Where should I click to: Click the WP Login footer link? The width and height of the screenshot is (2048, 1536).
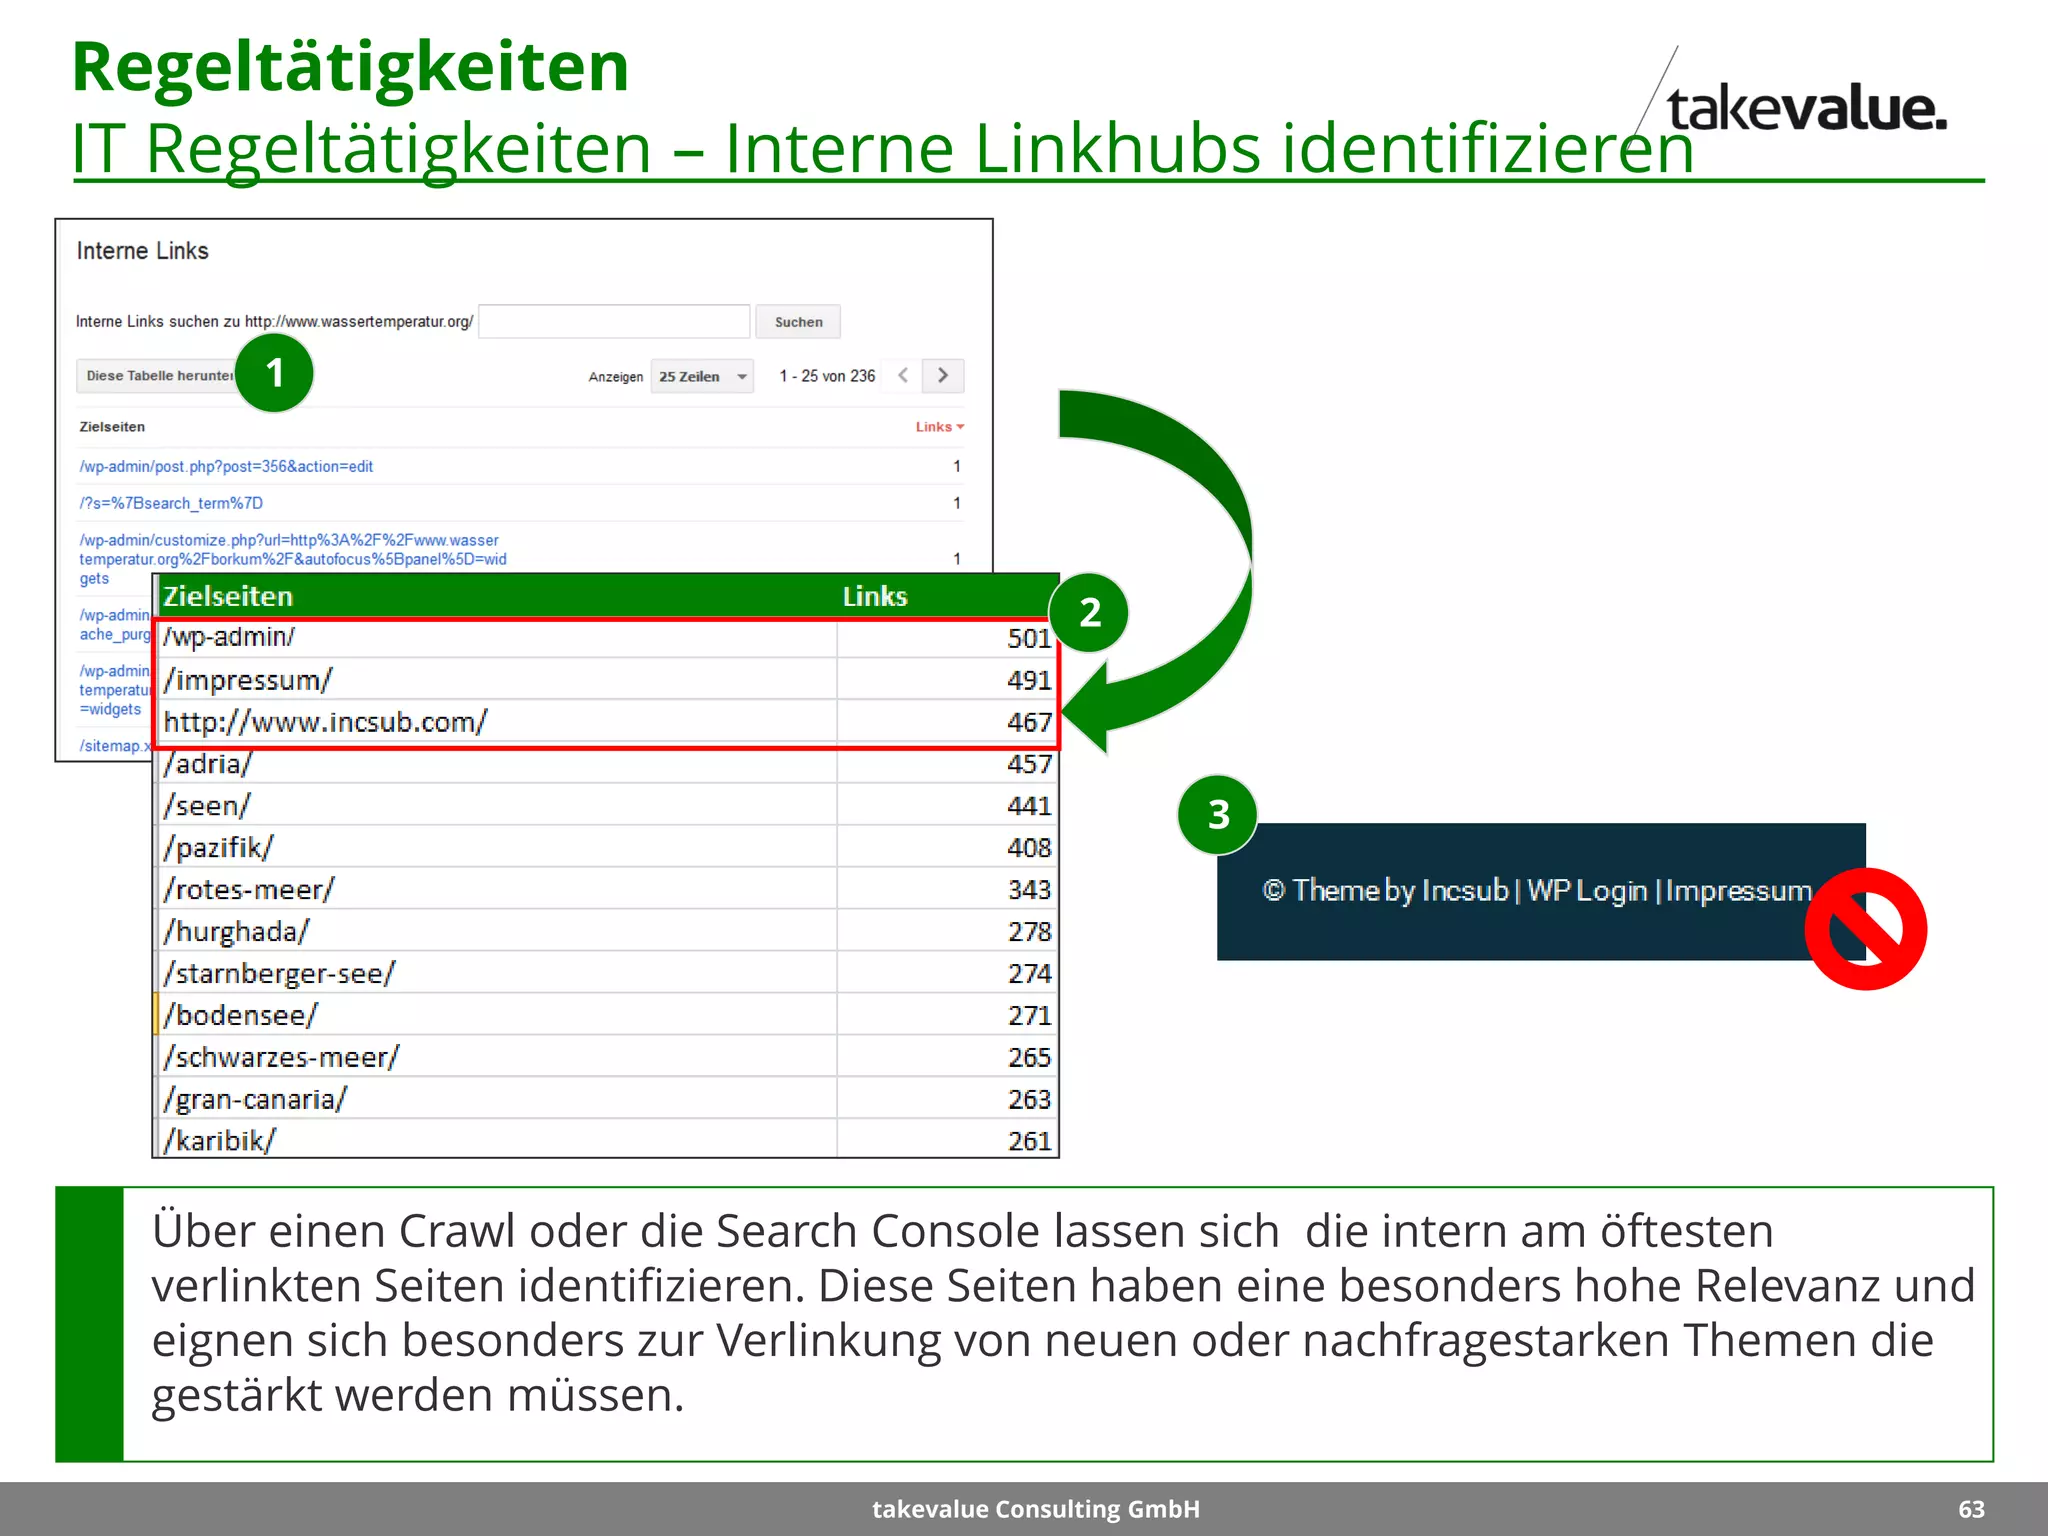(1587, 890)
